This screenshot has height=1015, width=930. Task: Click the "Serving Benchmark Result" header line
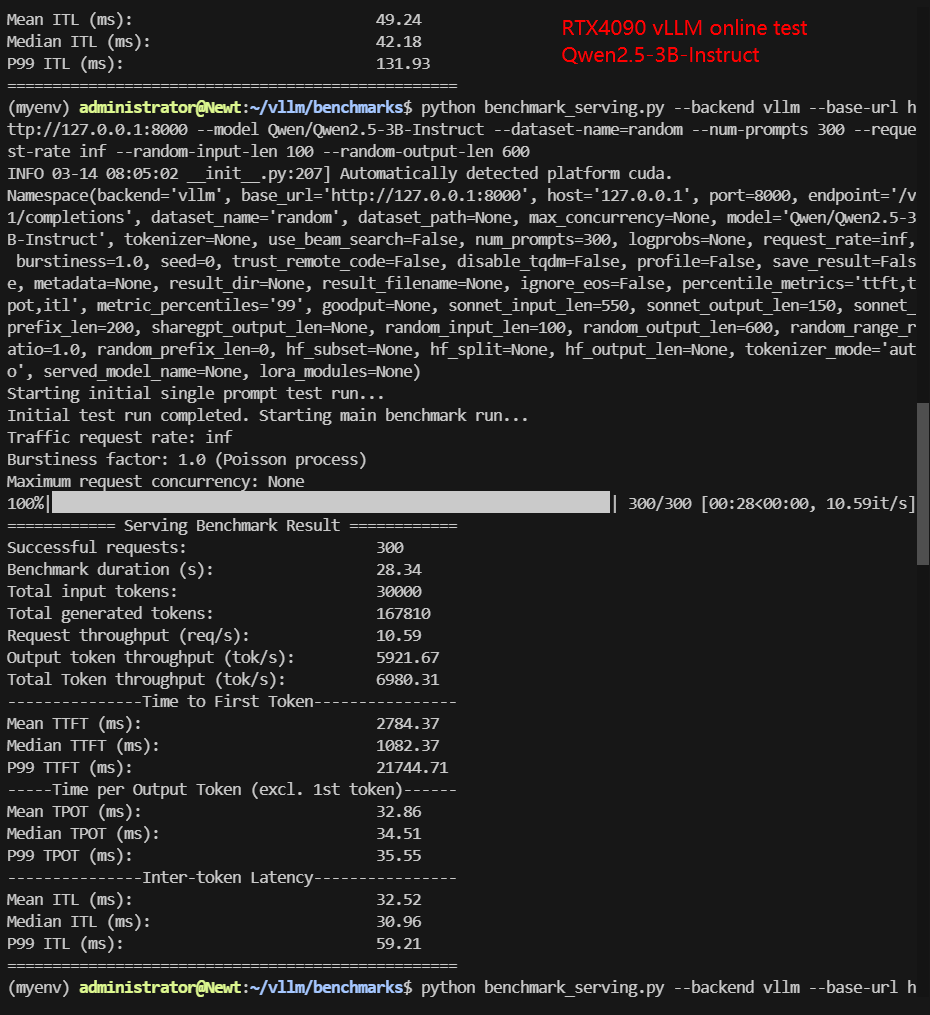pyautogui.click(x=232, y=525)
